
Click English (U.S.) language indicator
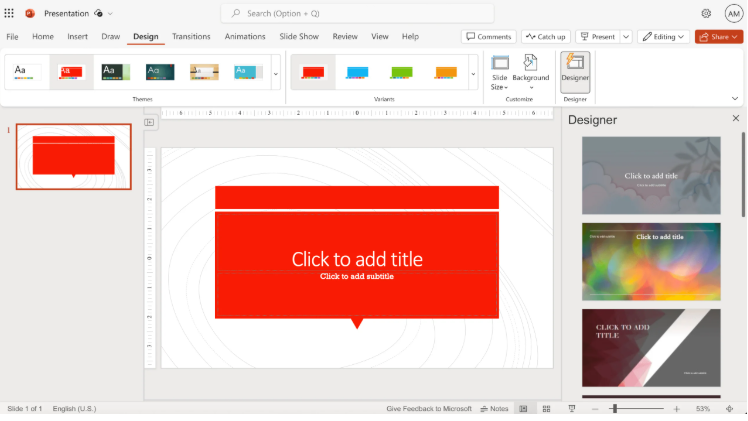(x=74, y=409)
